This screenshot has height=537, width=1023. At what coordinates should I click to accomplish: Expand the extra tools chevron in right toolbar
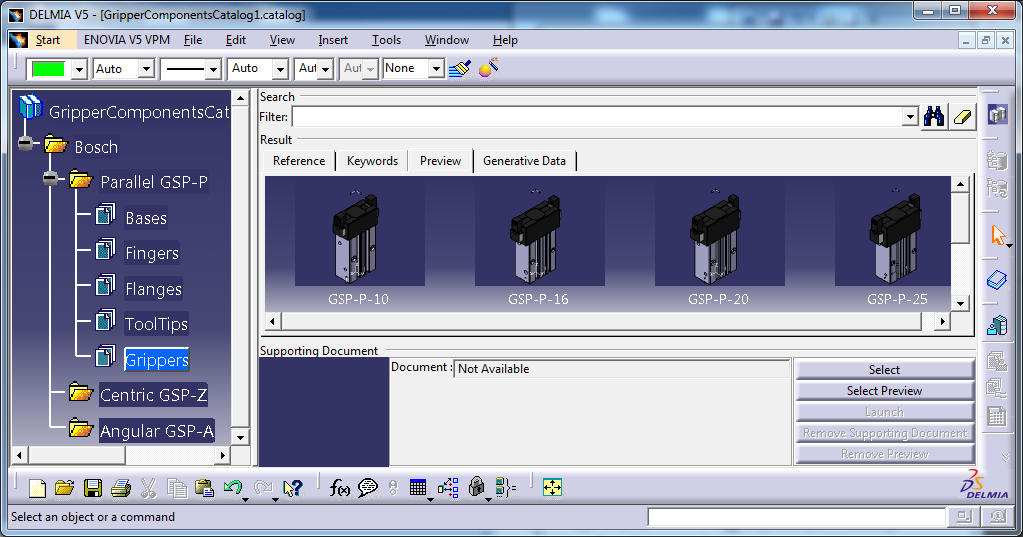tap(1005, 457)
